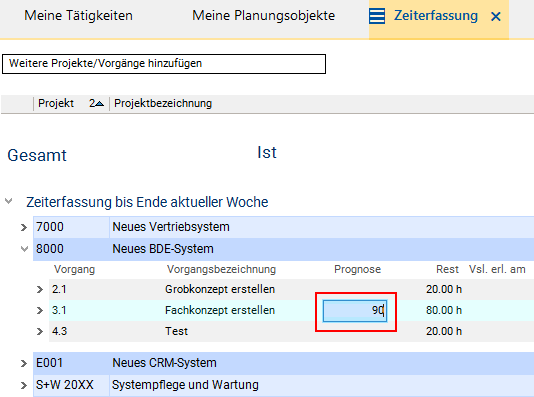Viewport: 534px width, 397px height.
Task: Click Projektbezeichnung column header
Action: [163, 103]
